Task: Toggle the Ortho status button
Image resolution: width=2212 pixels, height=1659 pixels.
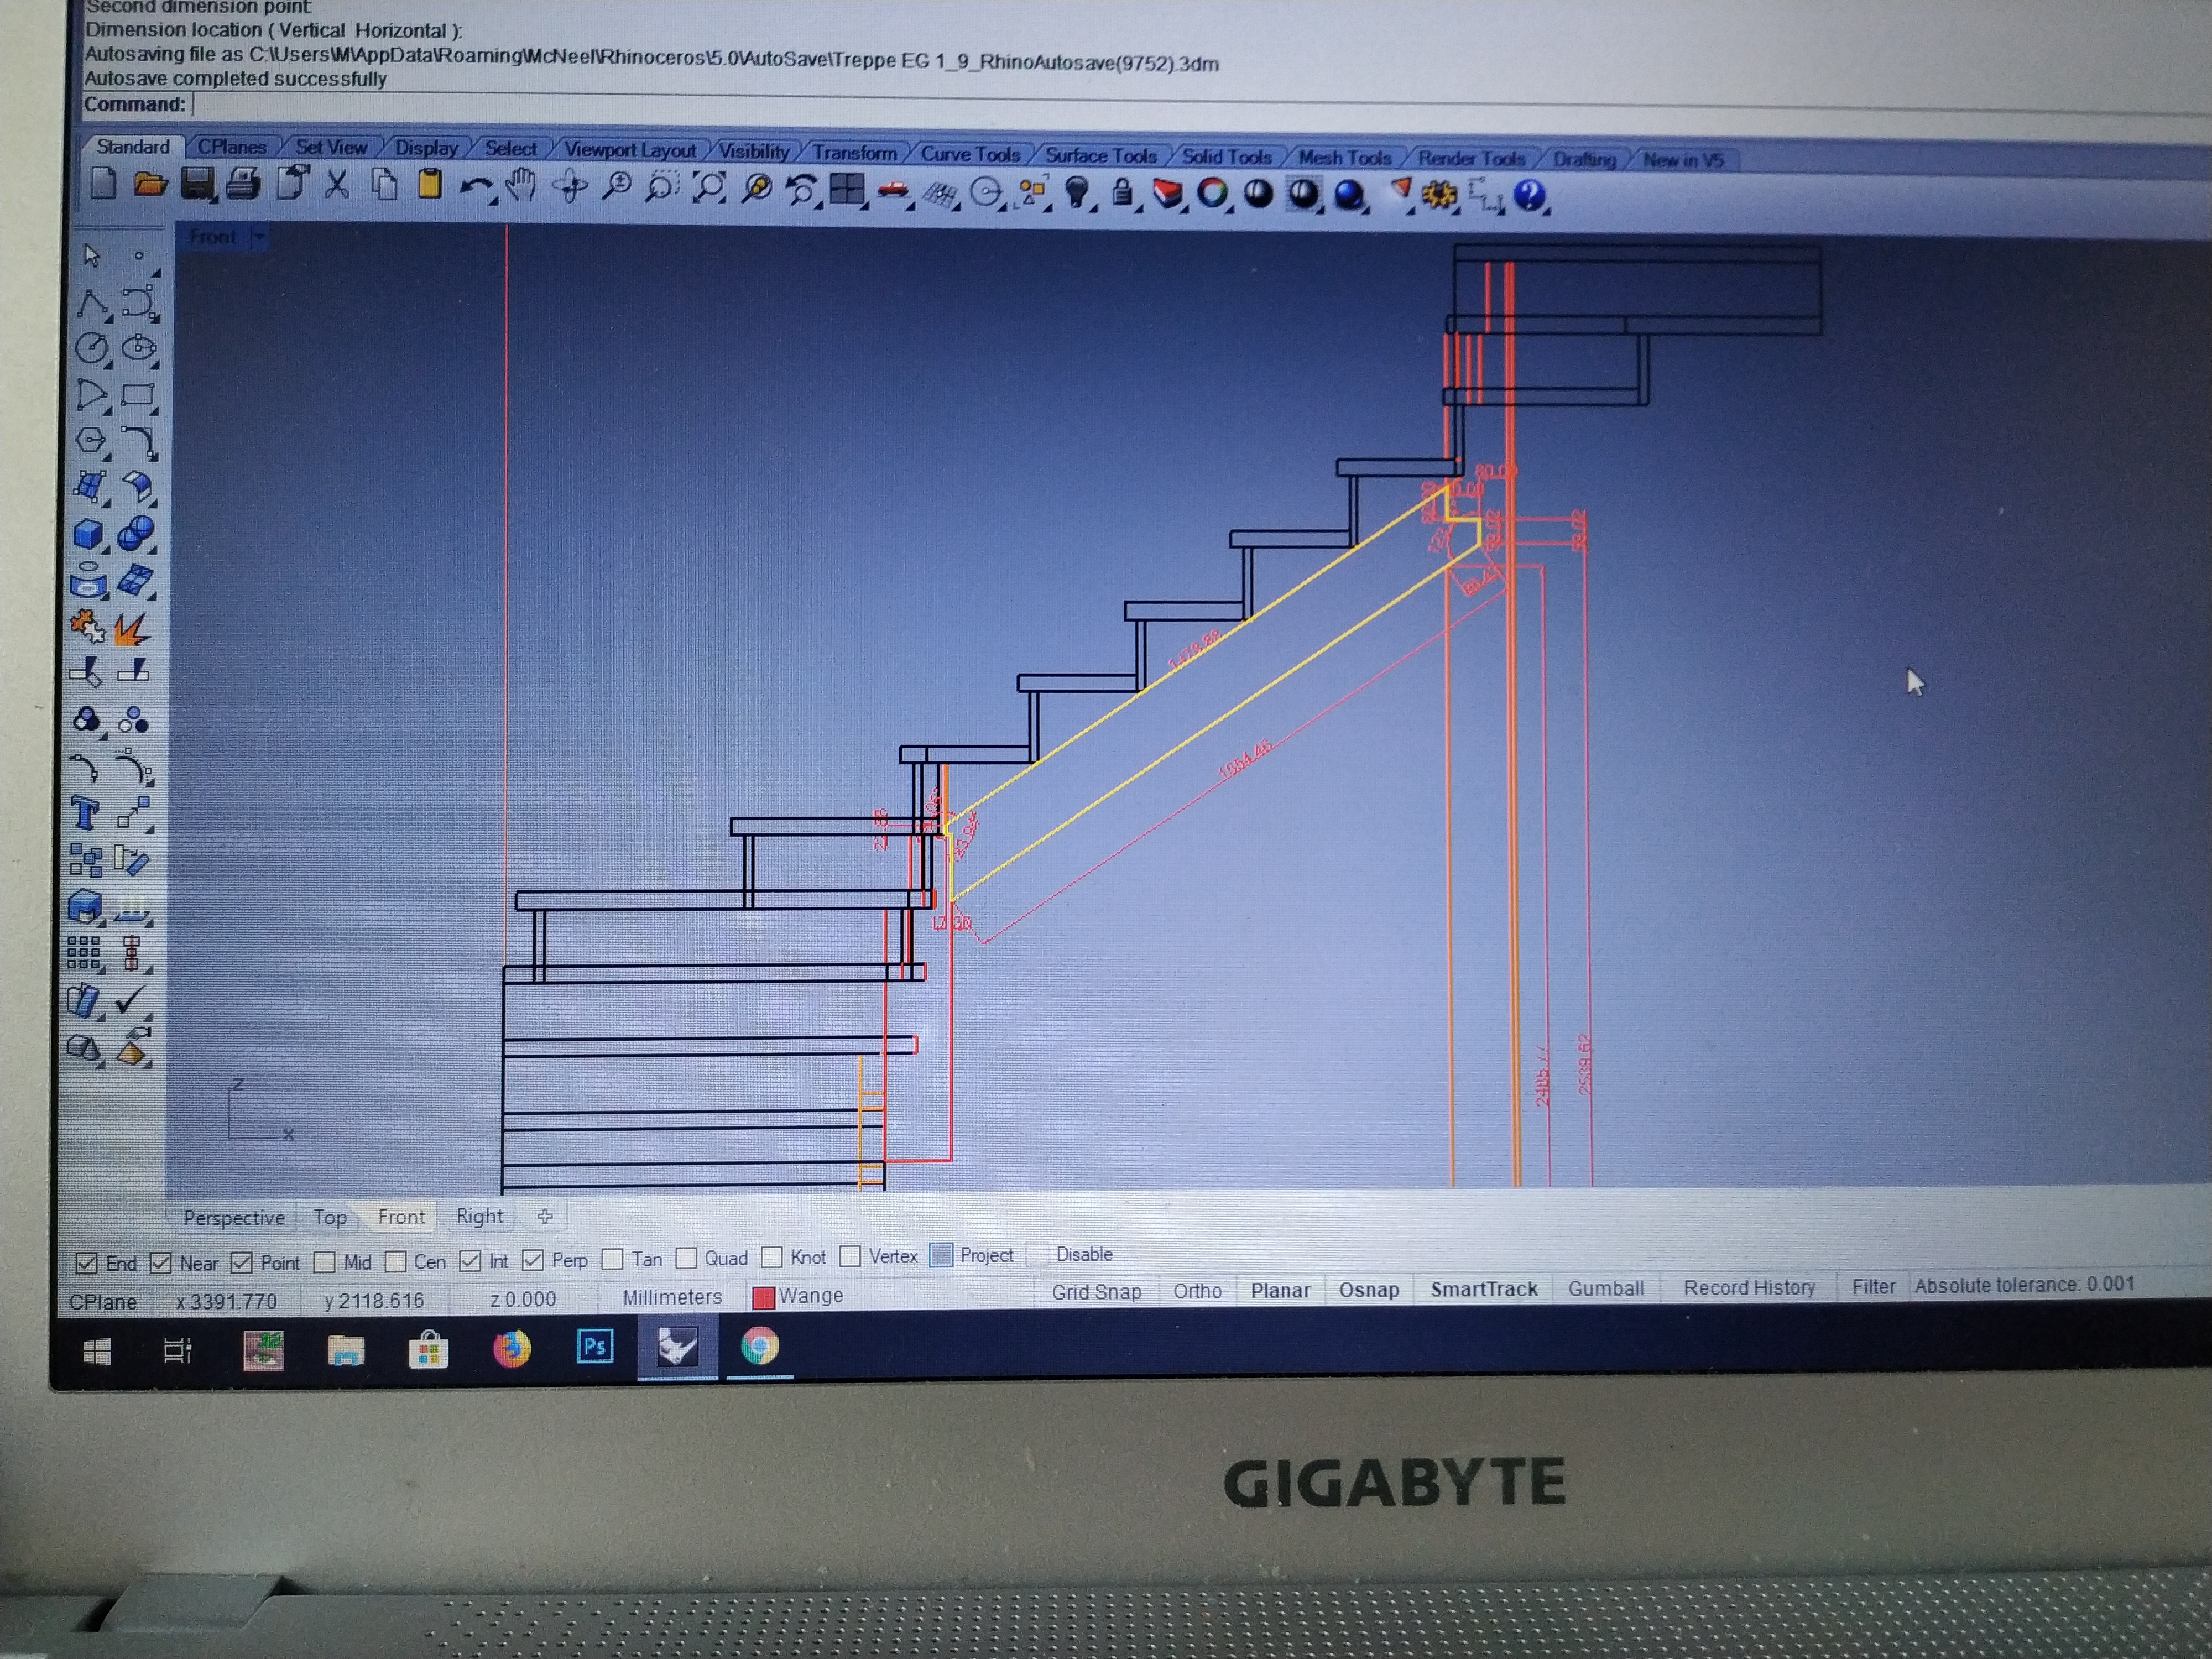Action: click(1197, 1291)
